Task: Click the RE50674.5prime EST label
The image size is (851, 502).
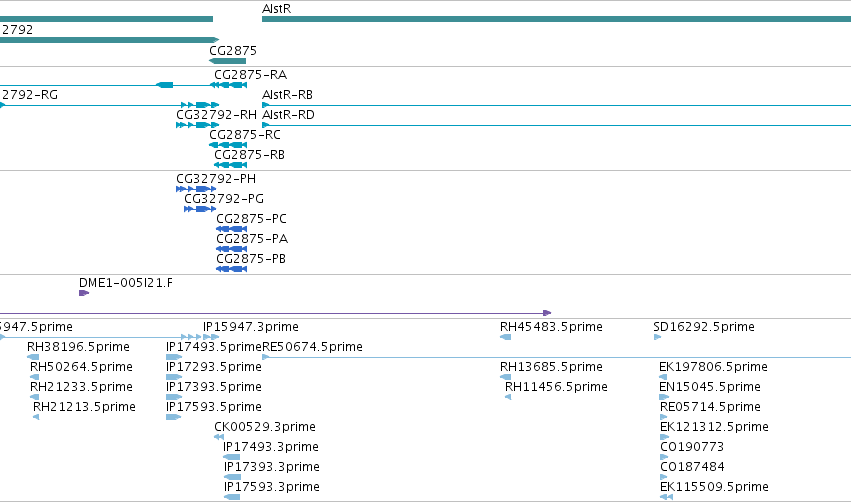Action: (312, 347)
